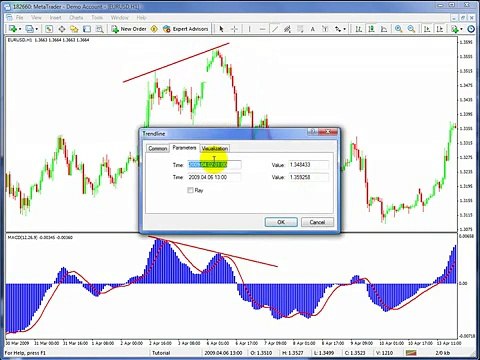Click status bar date 2009.04.06 13:00

223,353
